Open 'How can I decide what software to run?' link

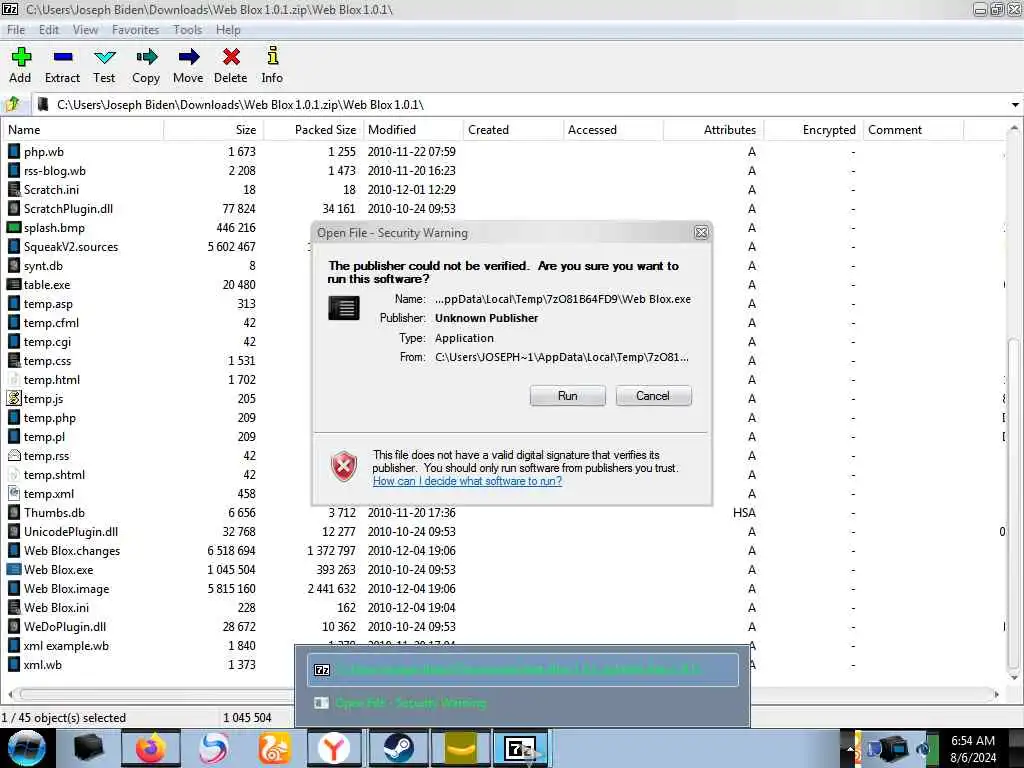pos(467,481)
